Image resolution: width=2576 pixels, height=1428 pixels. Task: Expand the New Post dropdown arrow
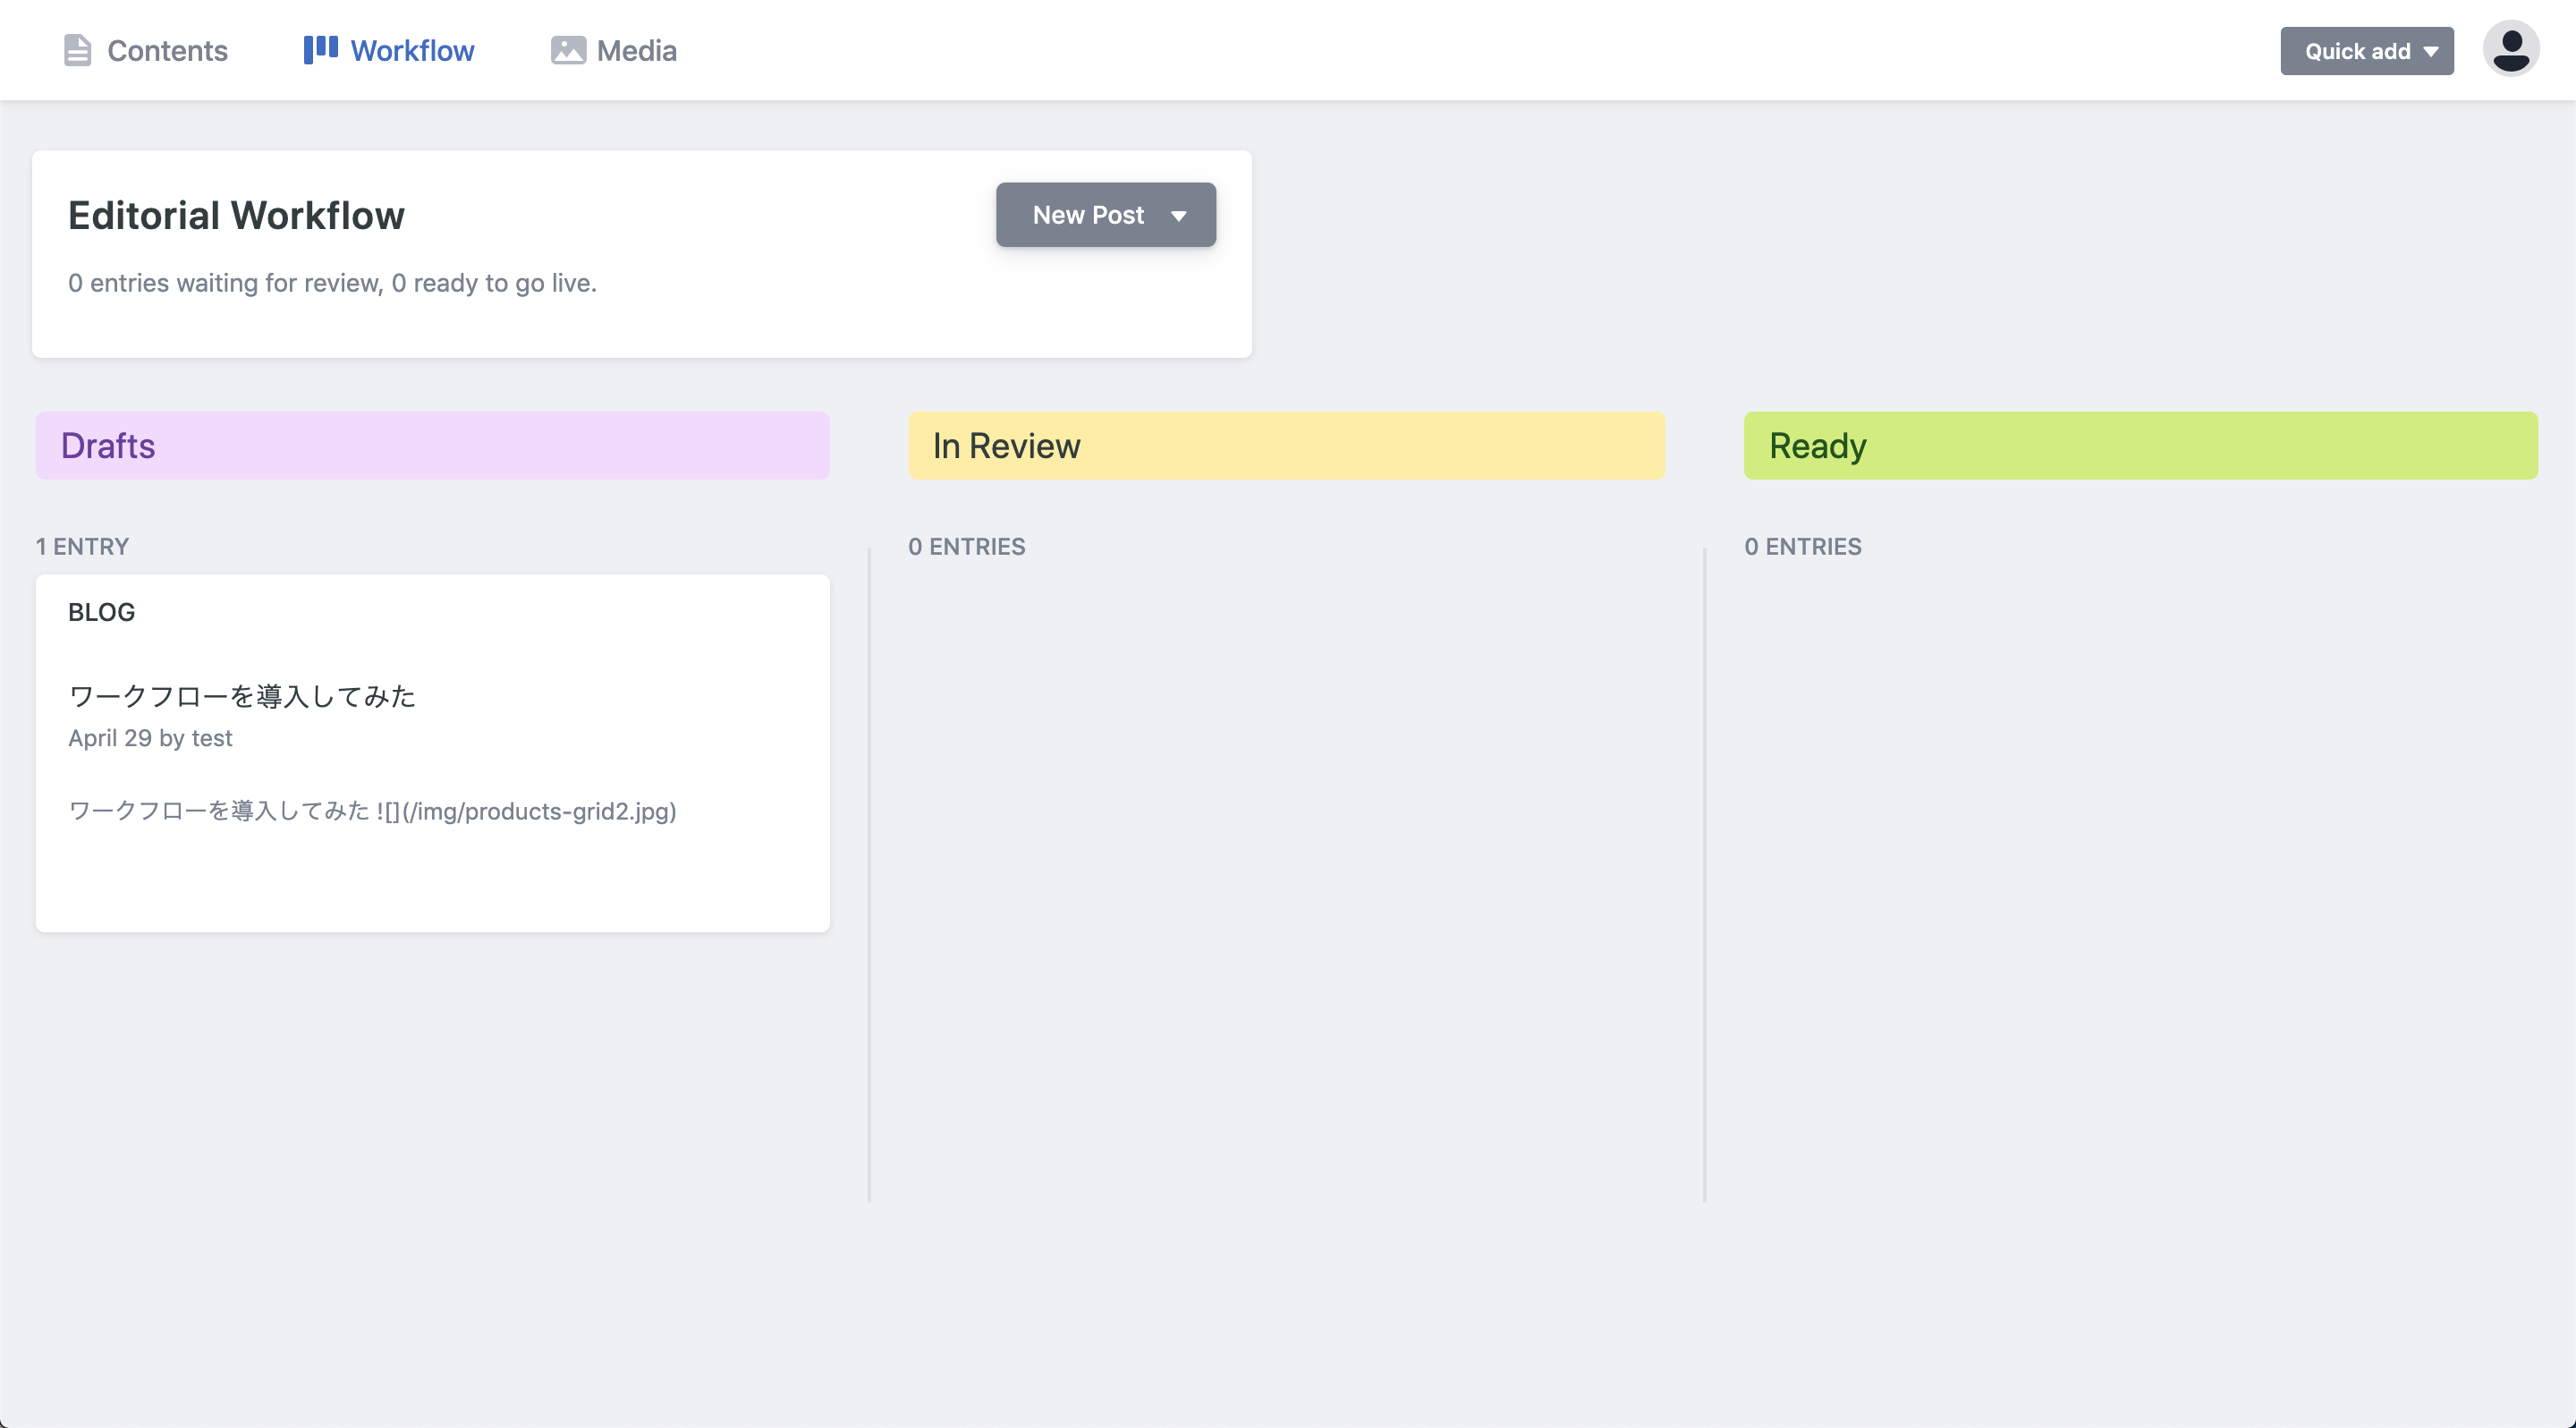coord(1179,216)
